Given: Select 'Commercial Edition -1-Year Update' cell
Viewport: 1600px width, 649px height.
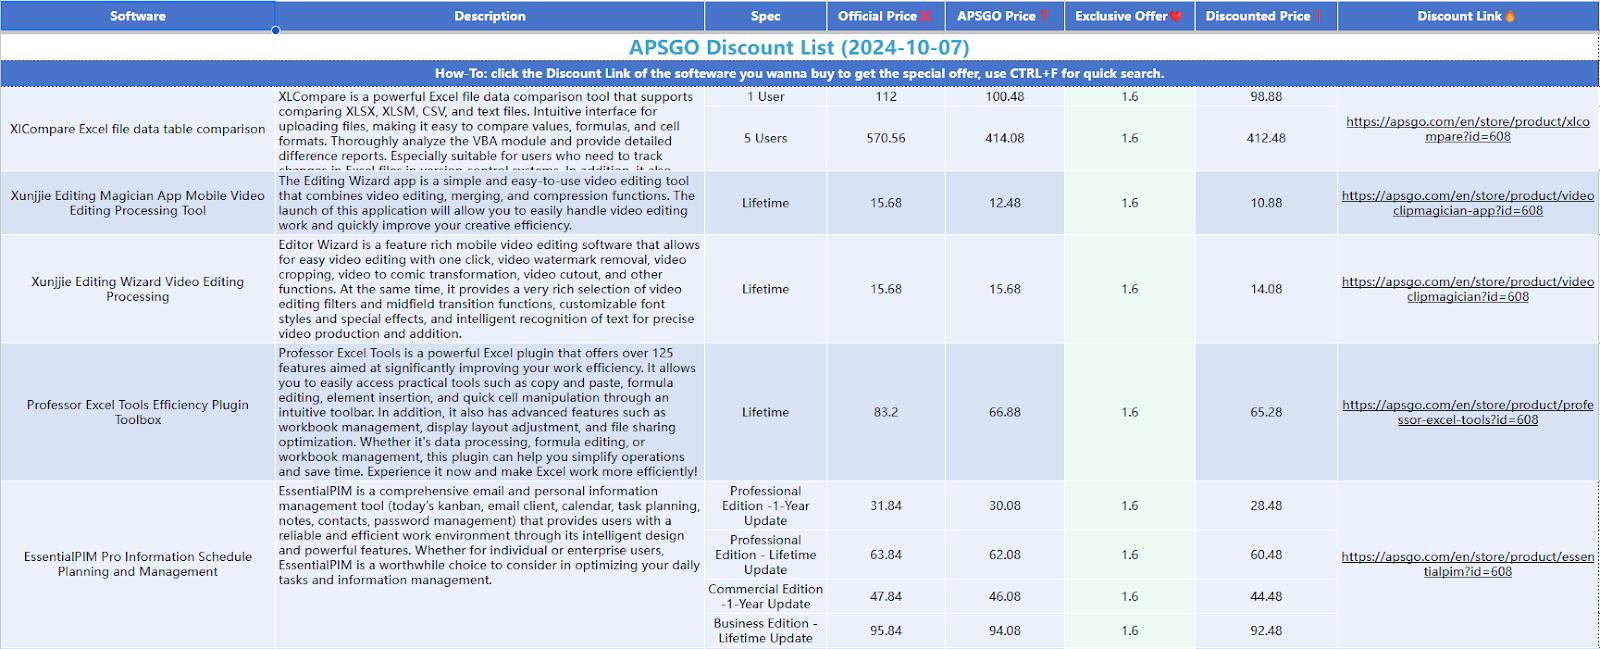Looking at the screenshot, I should [766, 596].
